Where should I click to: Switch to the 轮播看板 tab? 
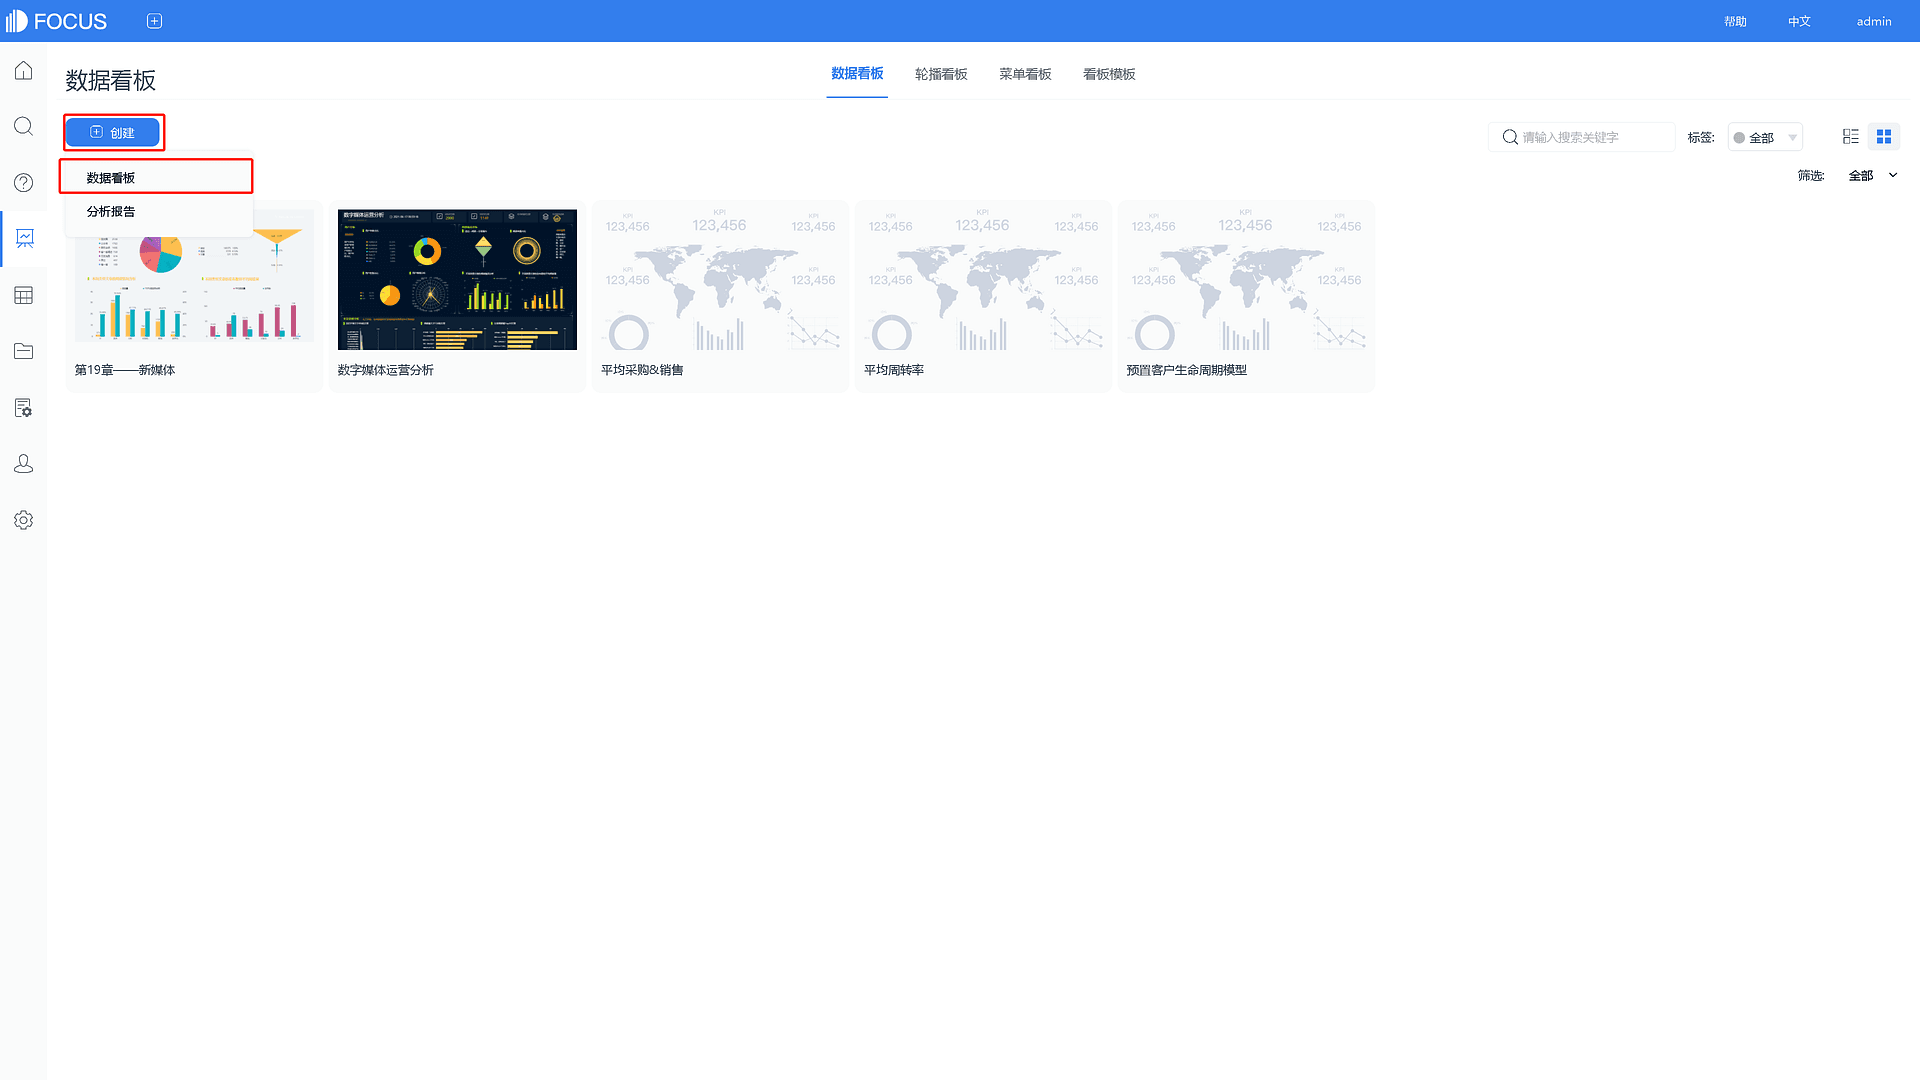coord(941,74)
